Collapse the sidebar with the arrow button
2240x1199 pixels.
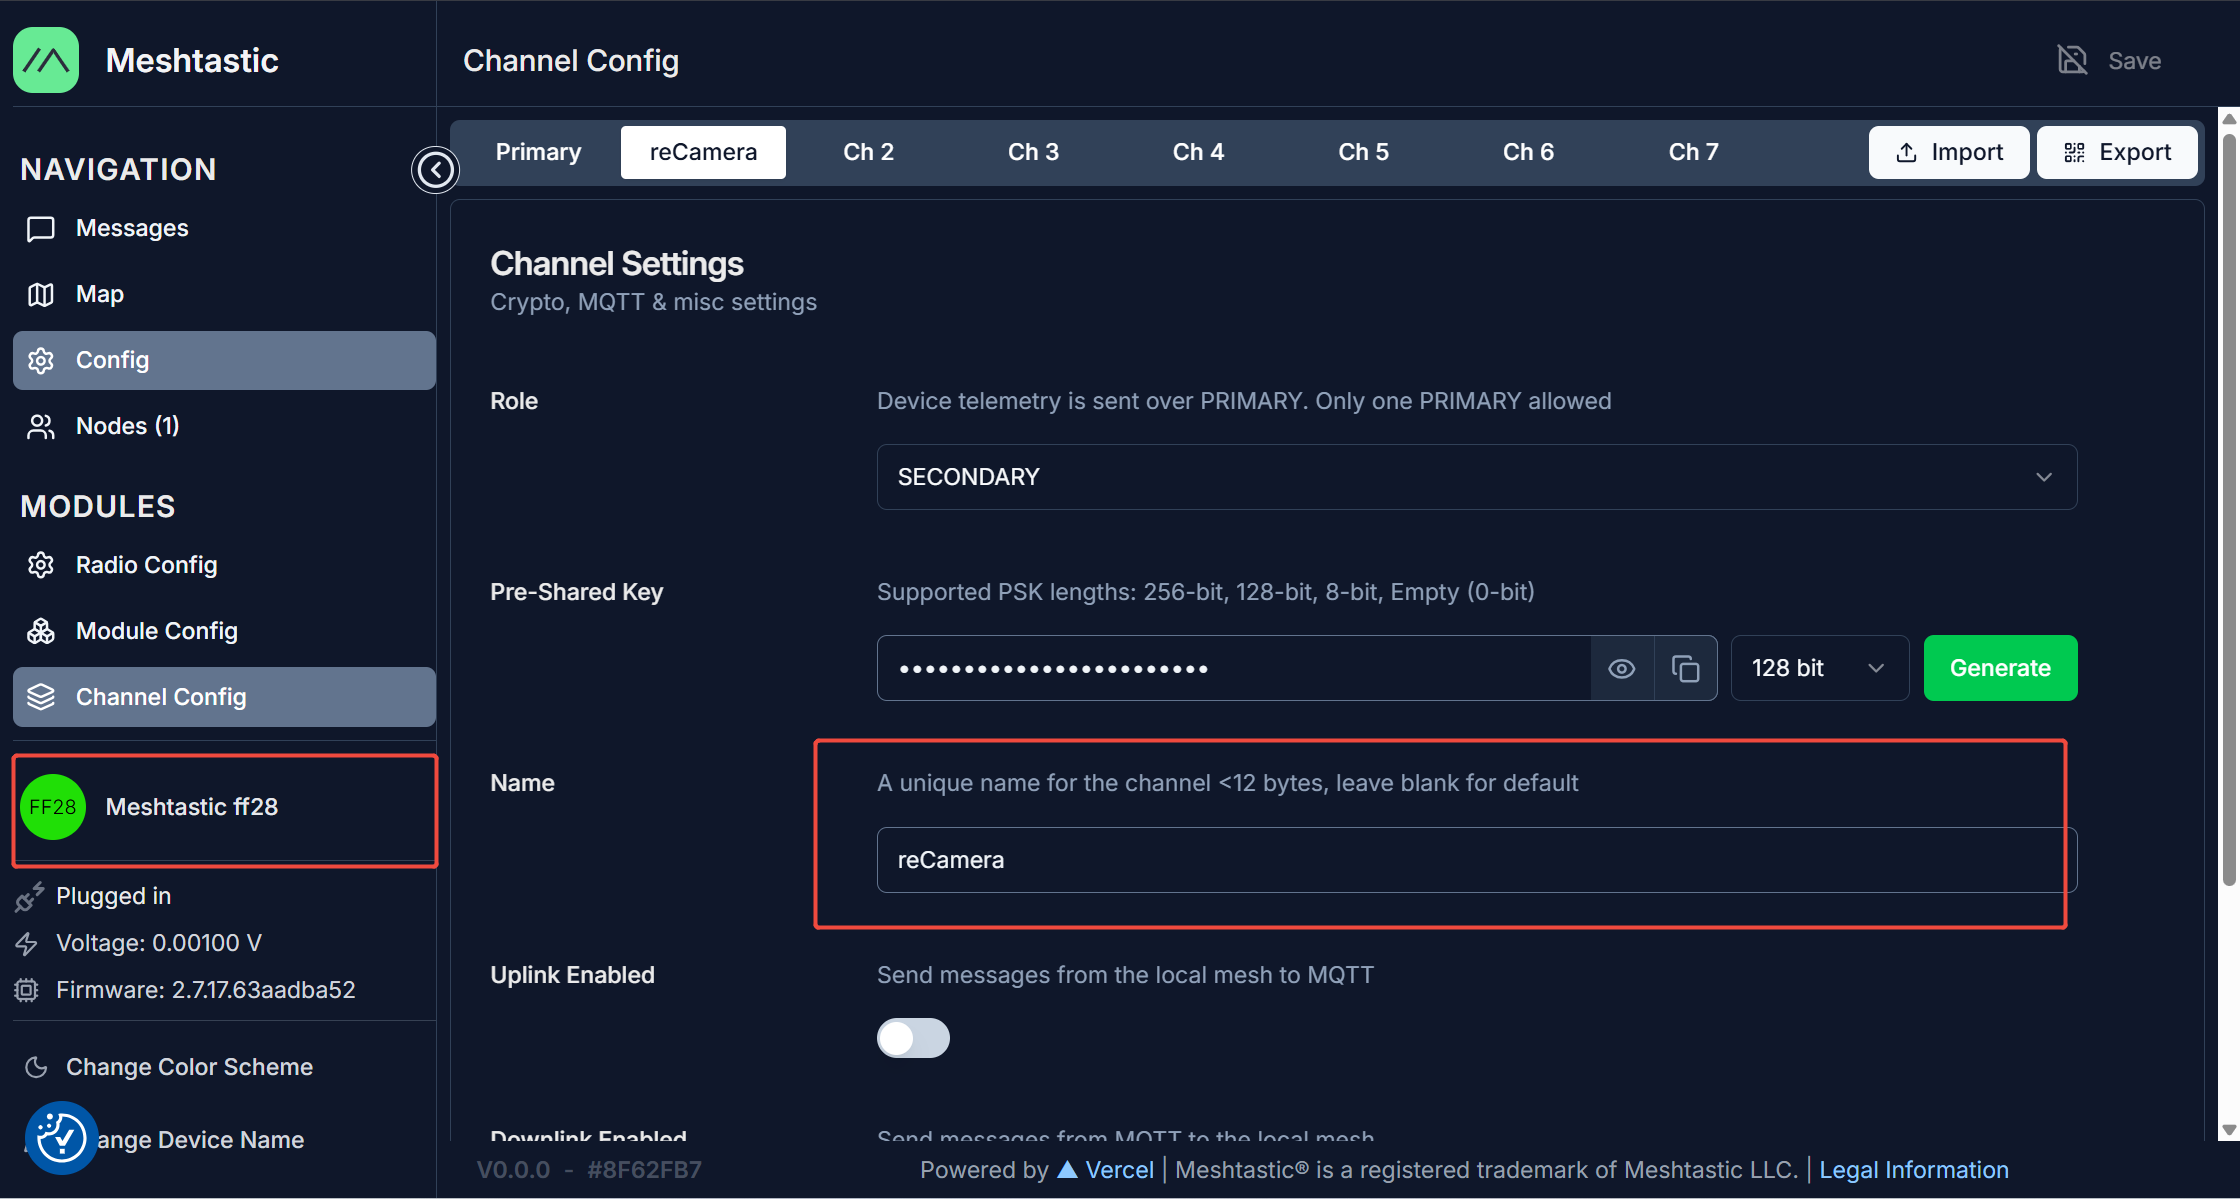pyautogui.click(x=435, y=169)
